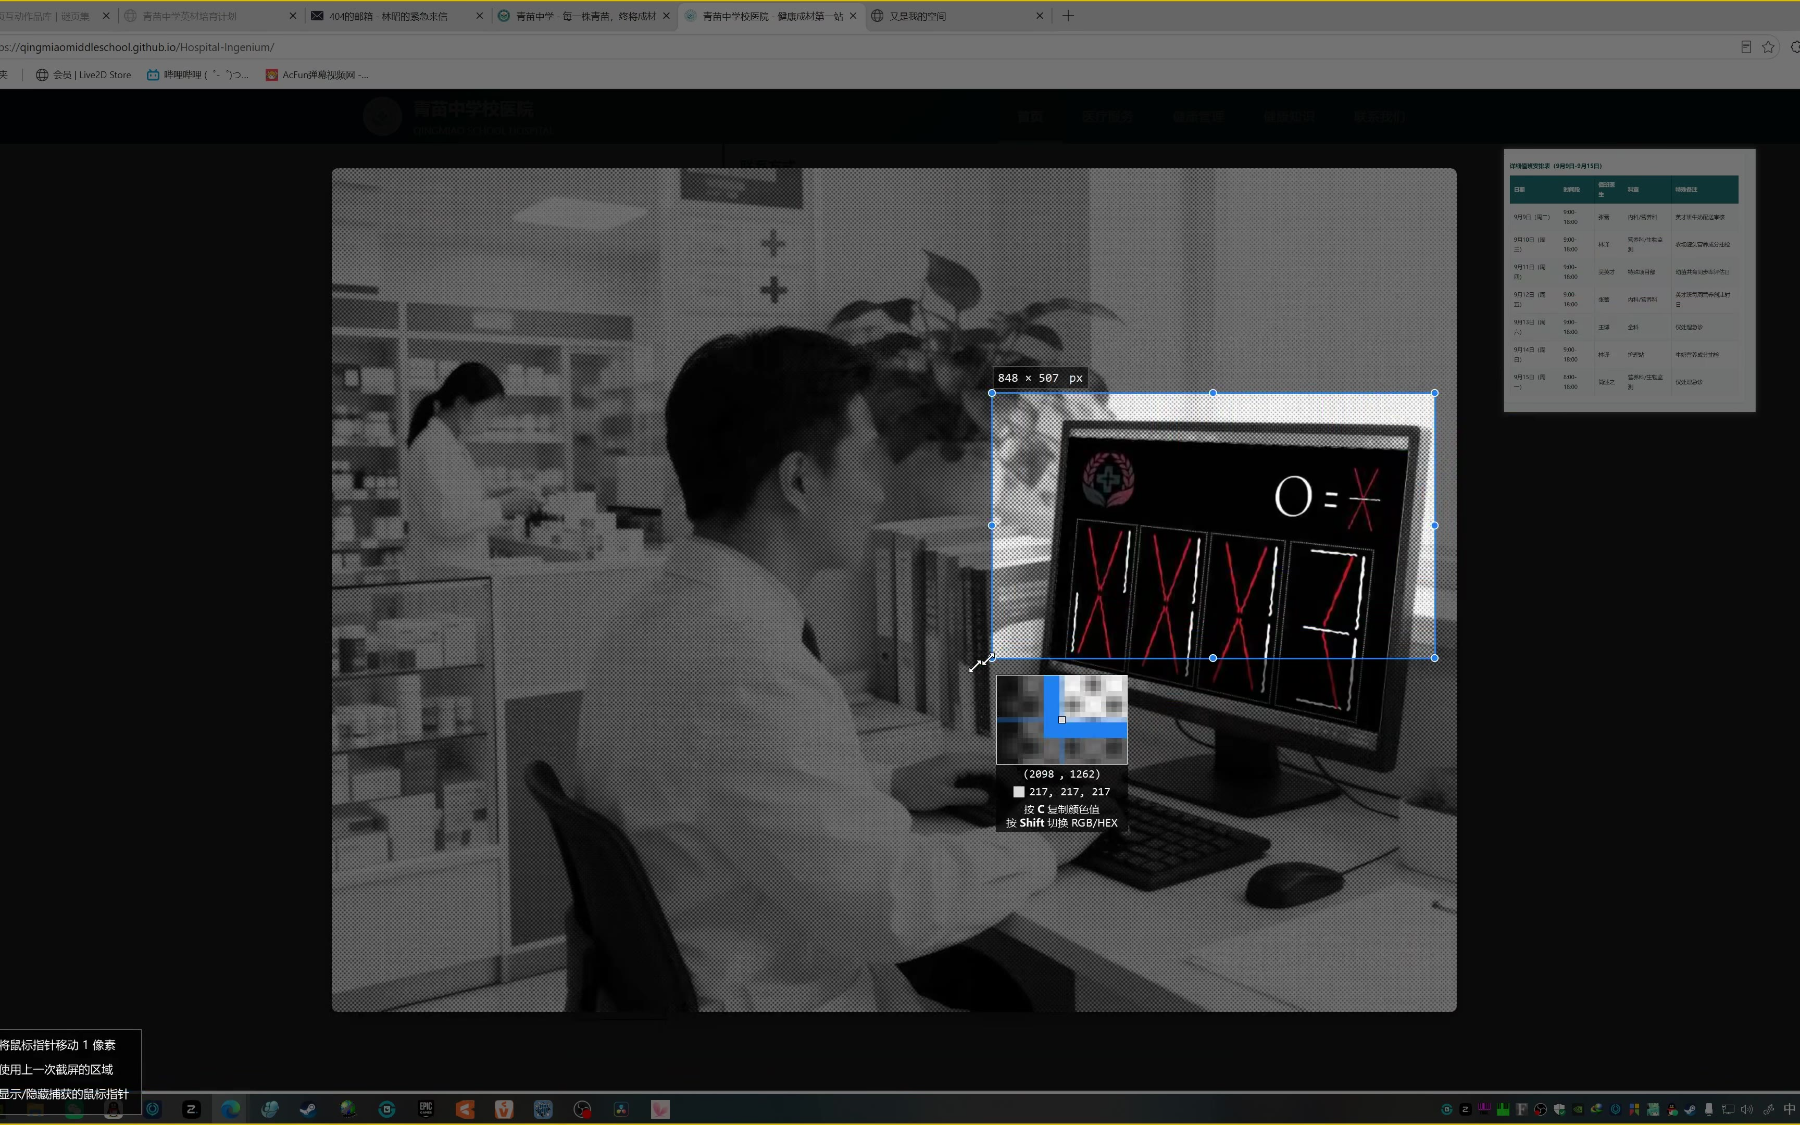Click the hospital logo in page header
1800x1125 pixels.
(x=382, y=117)
